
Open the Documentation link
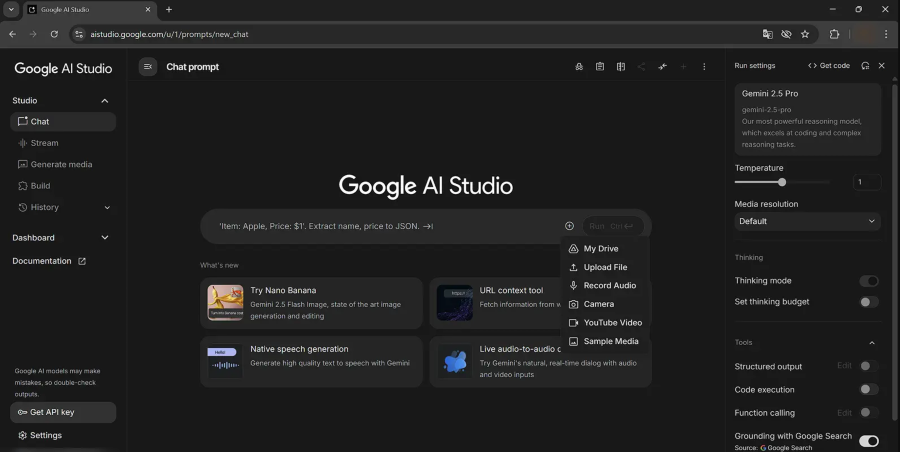[x=49, y=261]
